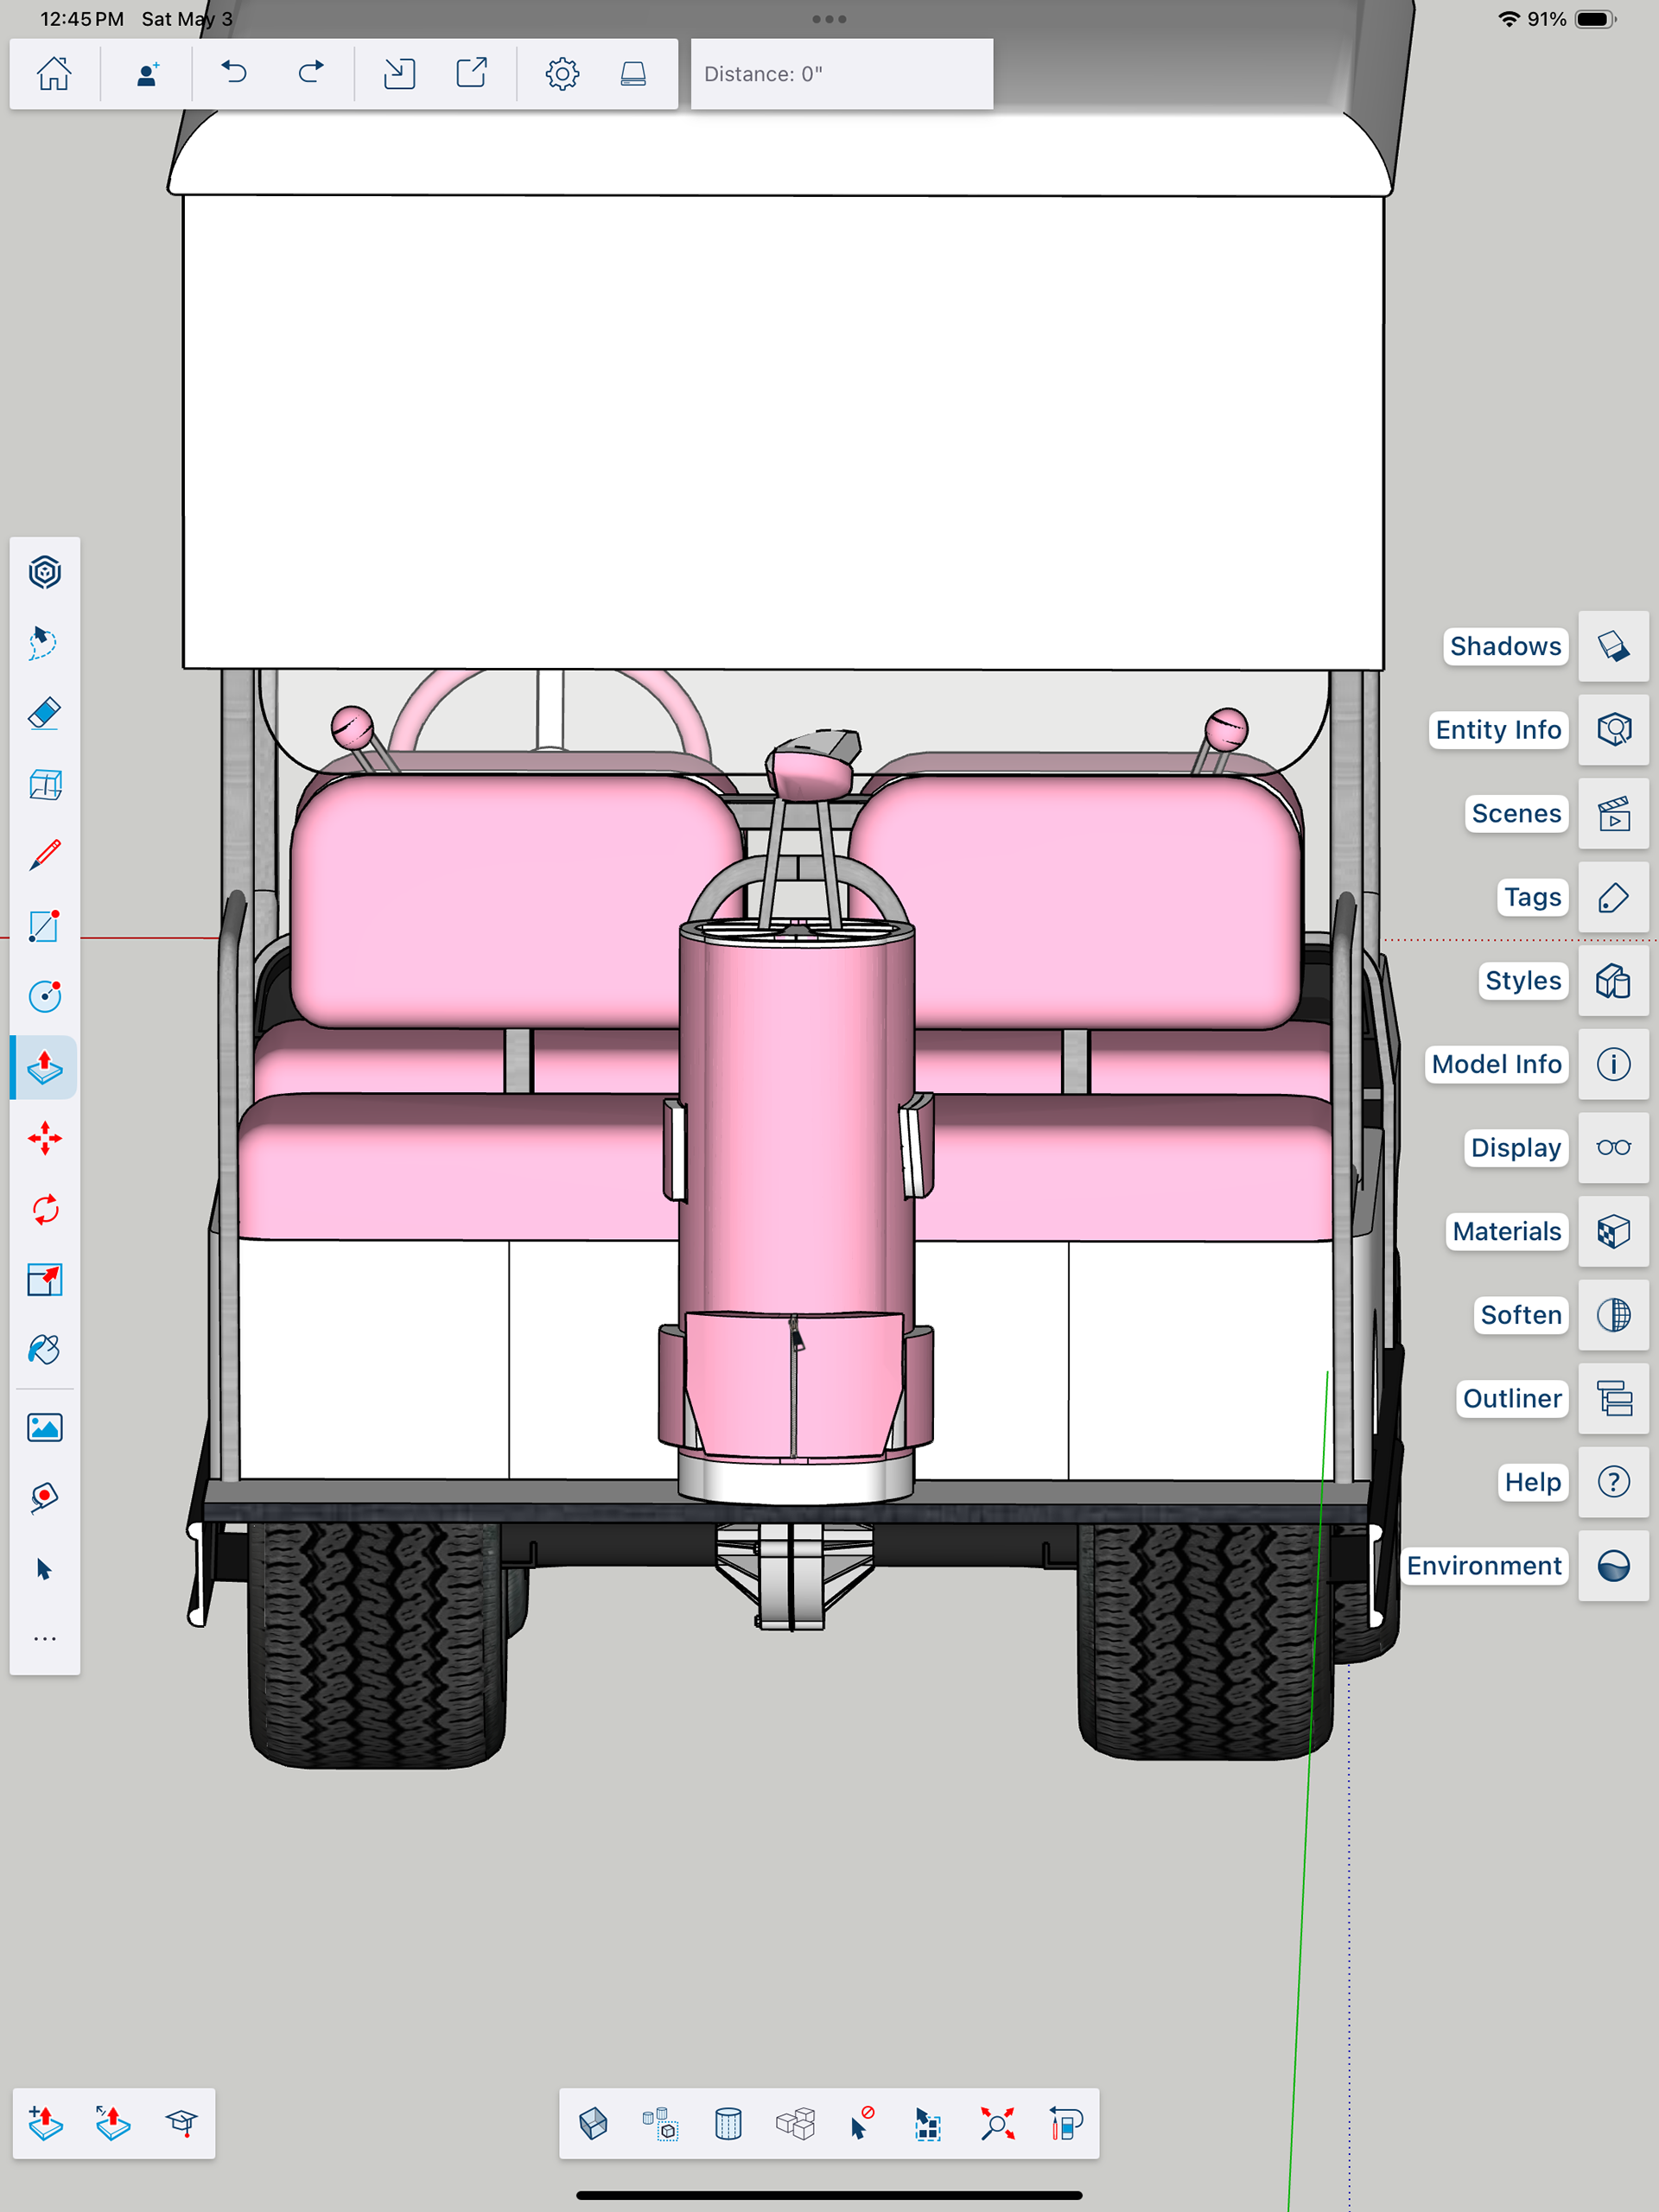Viewport: 1659px width, 2212px height.
Task: Select the Paint Bucket tool
Action: coord(44,1350)
